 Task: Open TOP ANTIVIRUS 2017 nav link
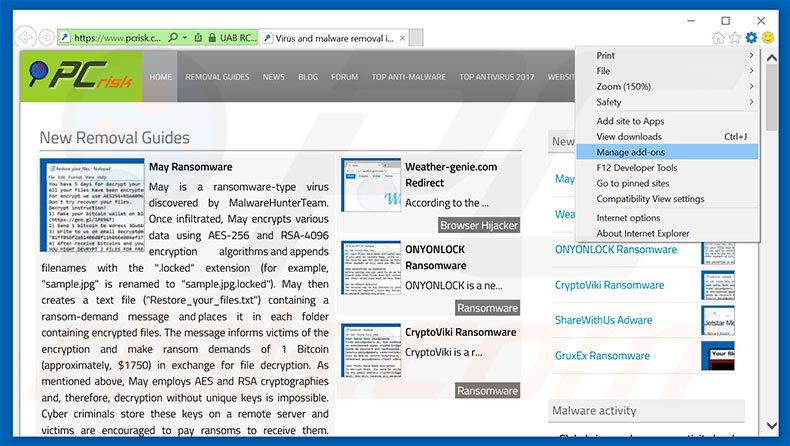pos(497,77)
